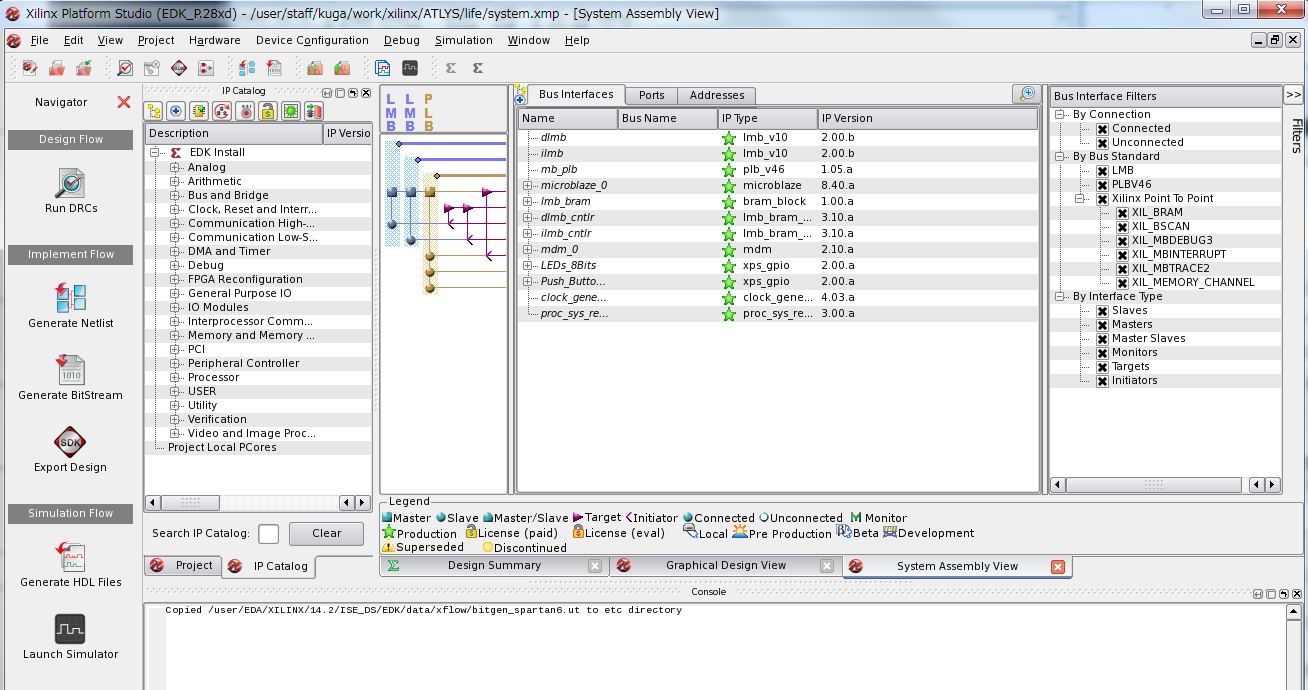Expand the Processor category in IP Catalog
Viewport: 1308px width, 690px height.
pos(174,378)
